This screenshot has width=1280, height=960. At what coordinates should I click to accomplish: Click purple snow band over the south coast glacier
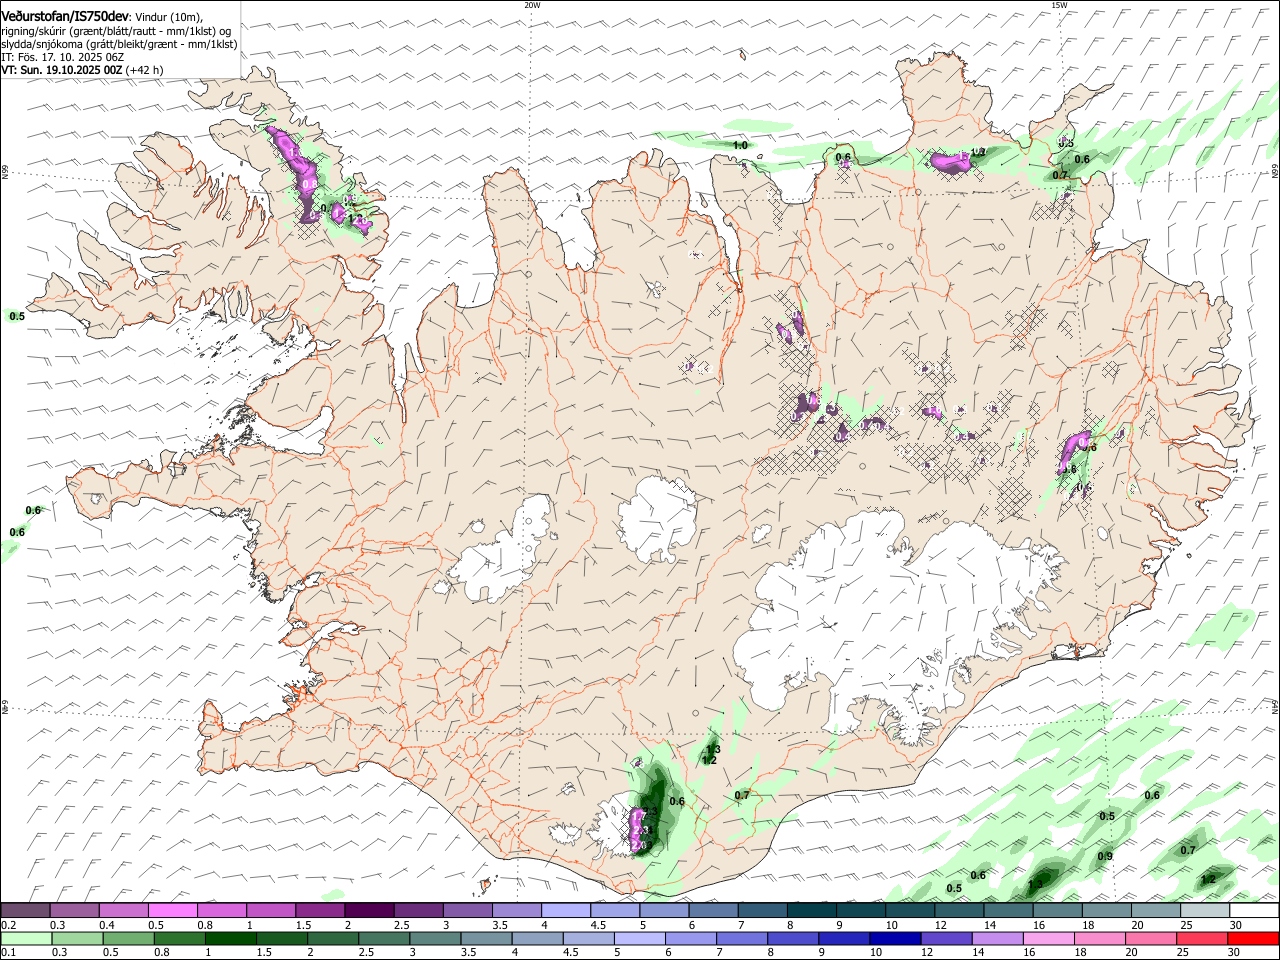click(640, 830)
